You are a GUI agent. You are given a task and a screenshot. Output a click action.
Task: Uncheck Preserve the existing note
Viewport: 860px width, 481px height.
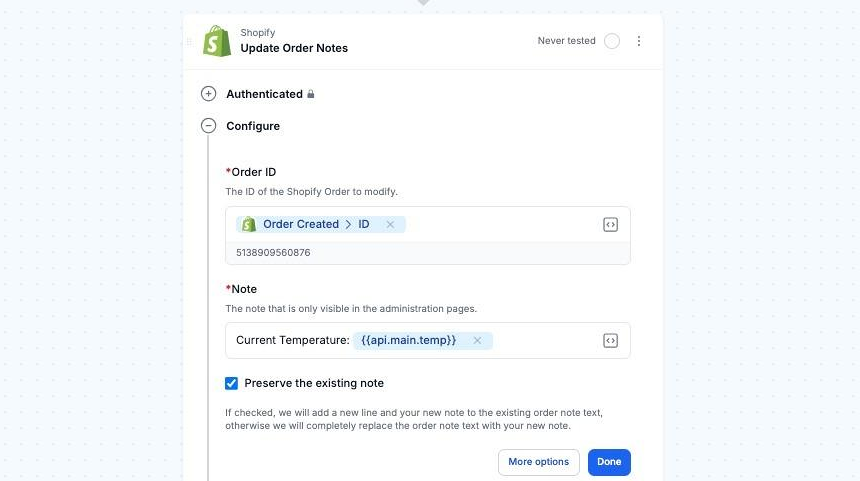pyautogui.click(x=232, y=383)
